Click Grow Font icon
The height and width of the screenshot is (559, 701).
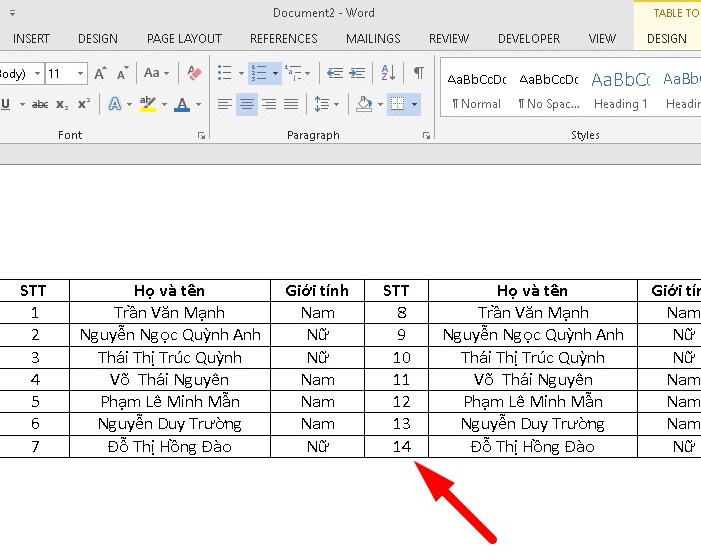(x=100, y=73)
